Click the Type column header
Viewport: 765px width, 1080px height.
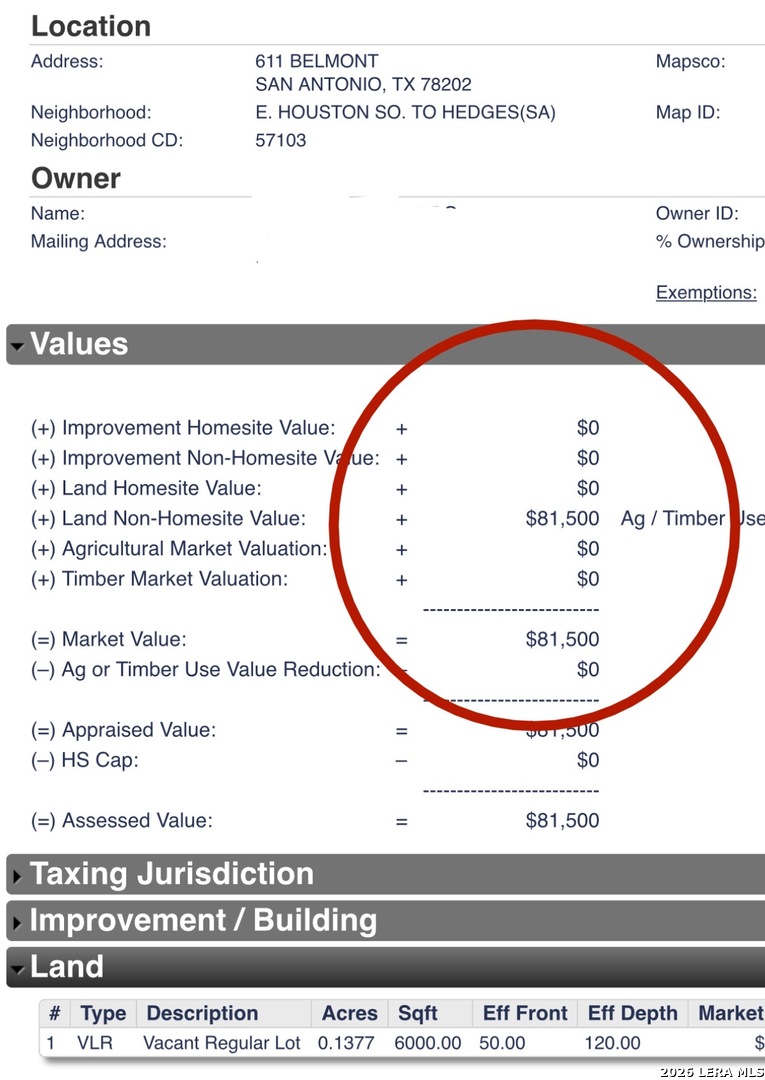point(104,1013)
